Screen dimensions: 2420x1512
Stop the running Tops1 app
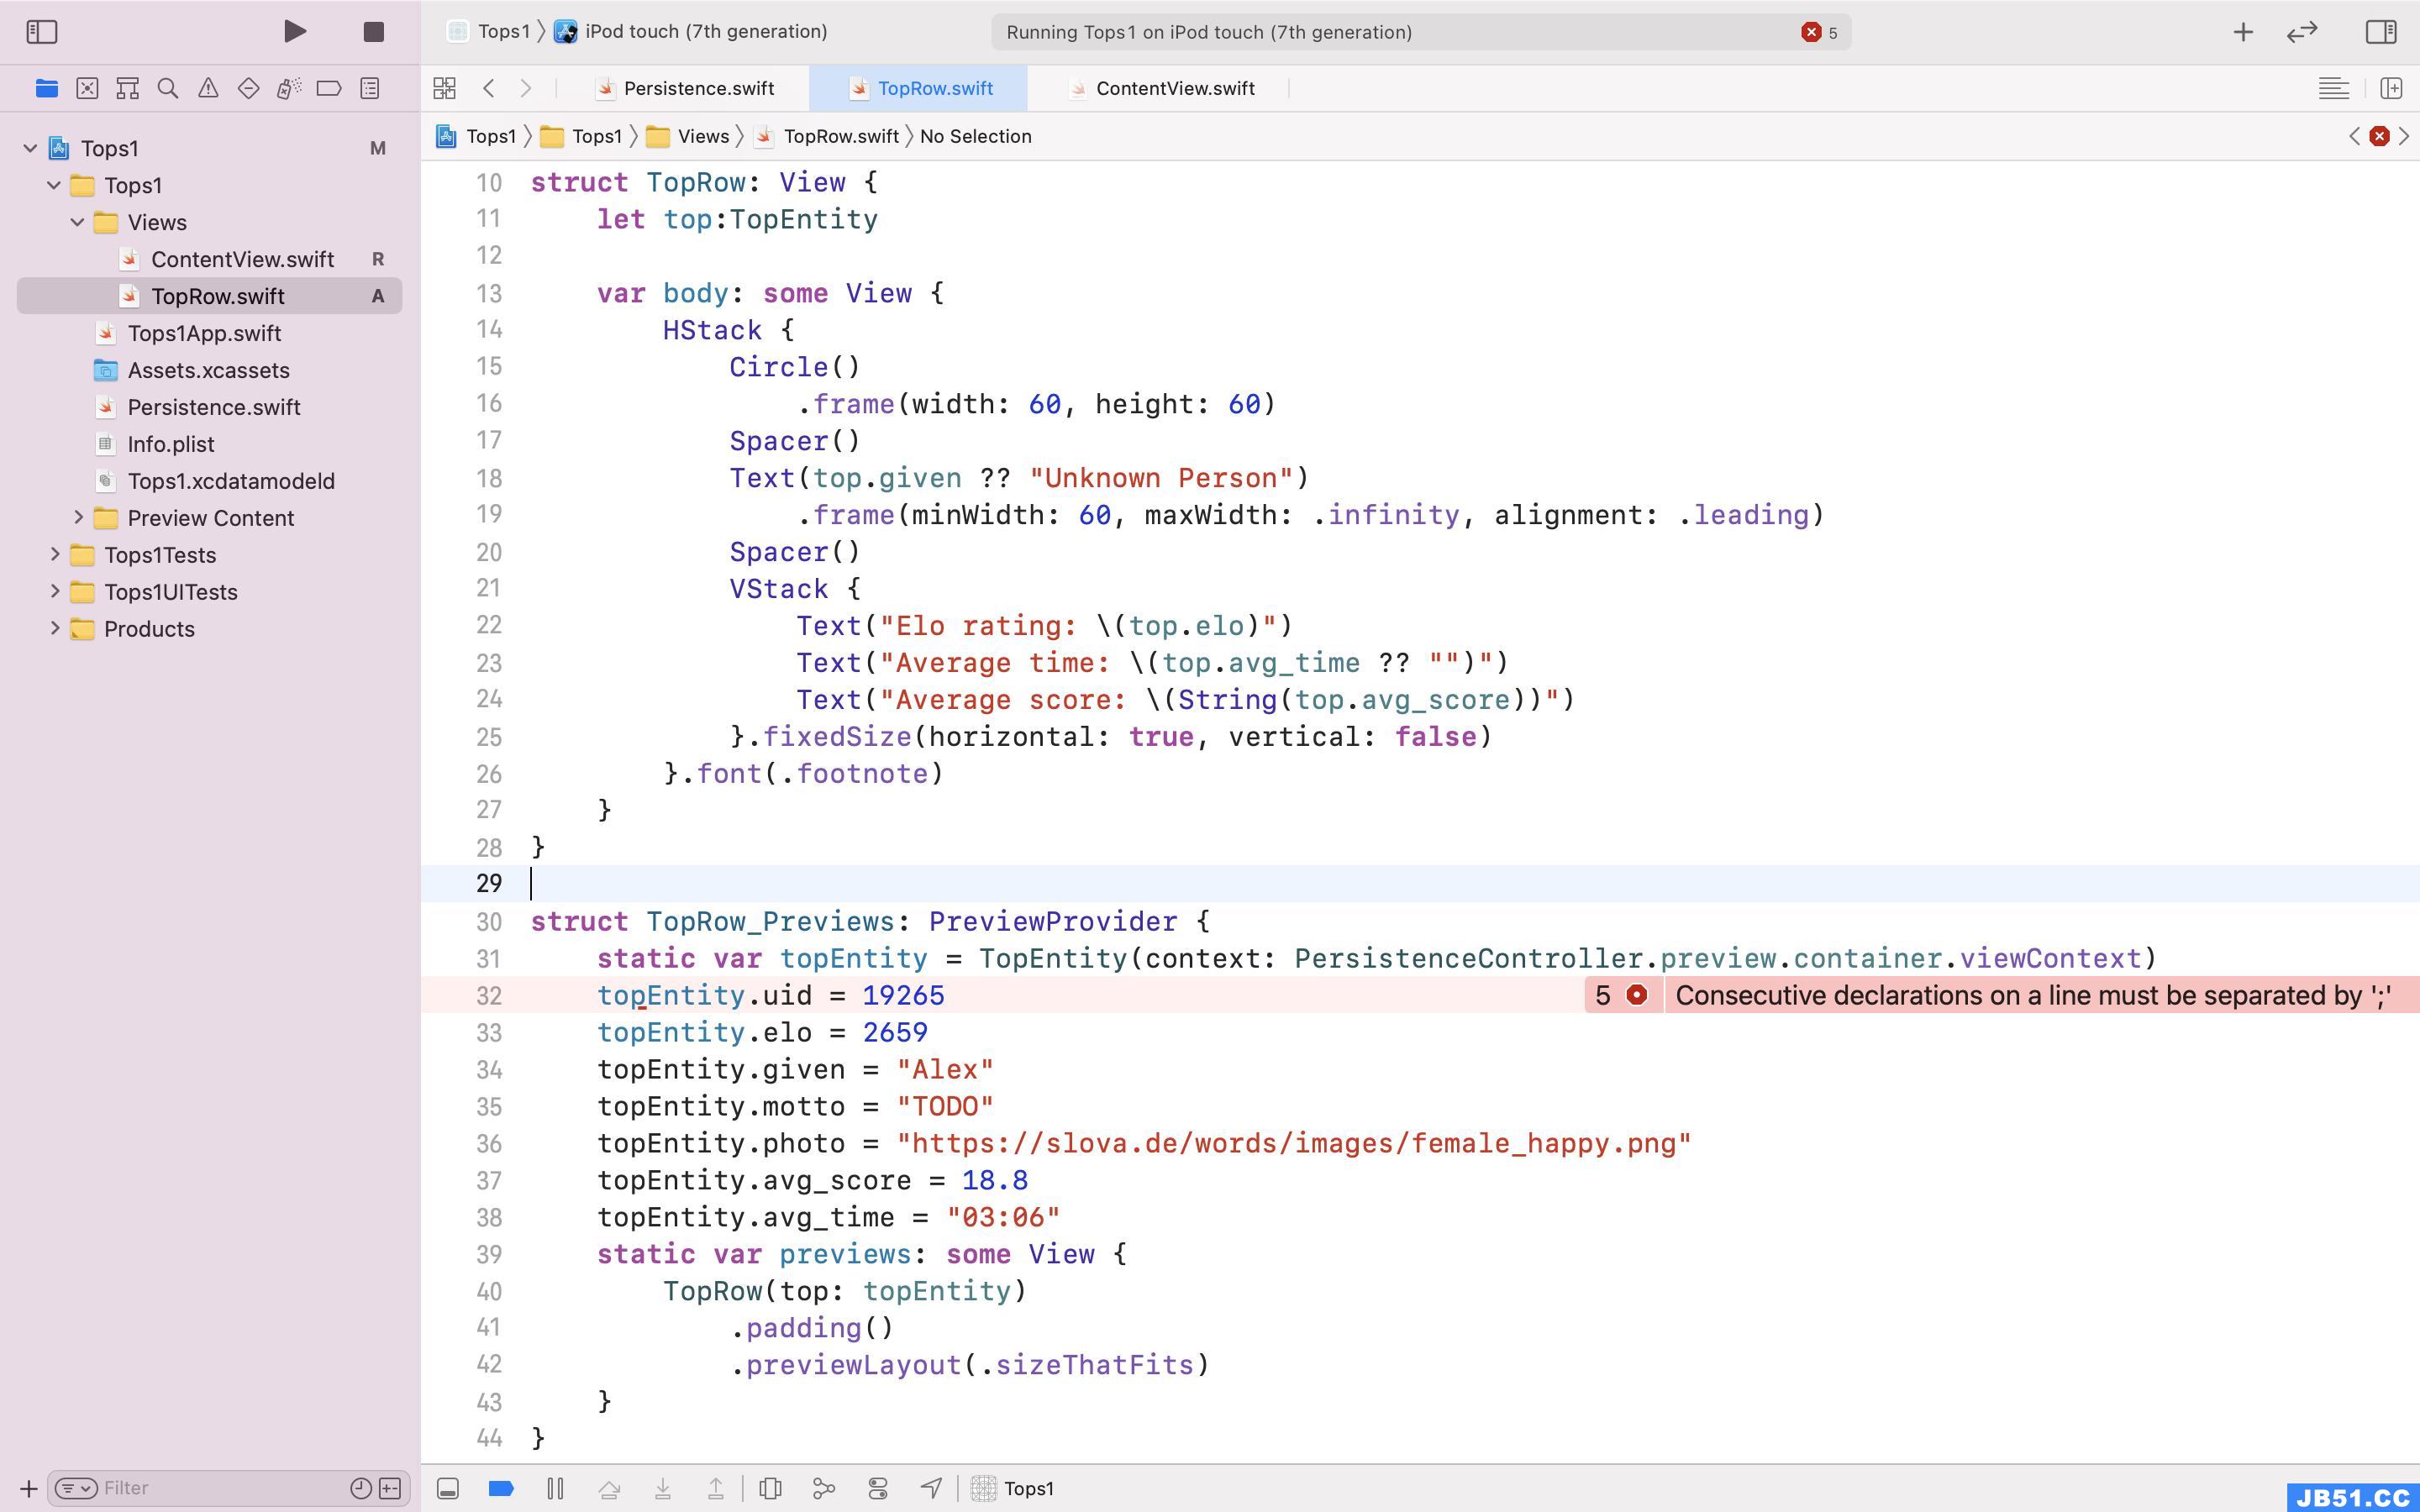(x=374, y=32)
